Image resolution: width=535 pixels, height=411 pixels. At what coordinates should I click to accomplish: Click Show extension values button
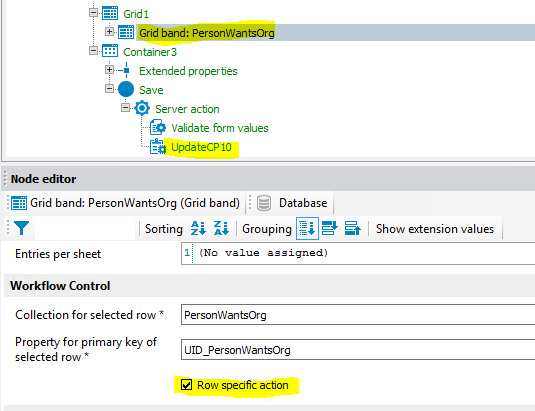click(435, 229)
